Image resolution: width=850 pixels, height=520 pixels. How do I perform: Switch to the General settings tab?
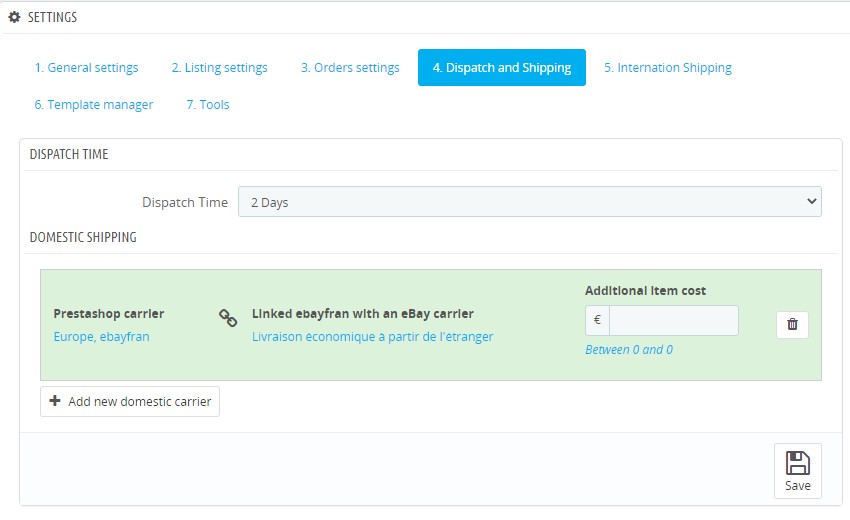tap(86, 68)
